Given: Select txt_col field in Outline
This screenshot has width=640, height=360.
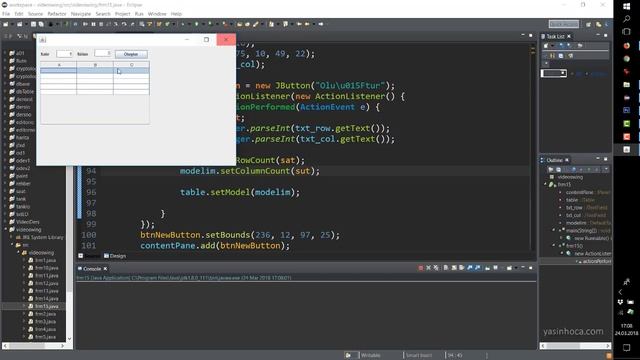Looking at the screenshot, I should (x=573, y=215).
